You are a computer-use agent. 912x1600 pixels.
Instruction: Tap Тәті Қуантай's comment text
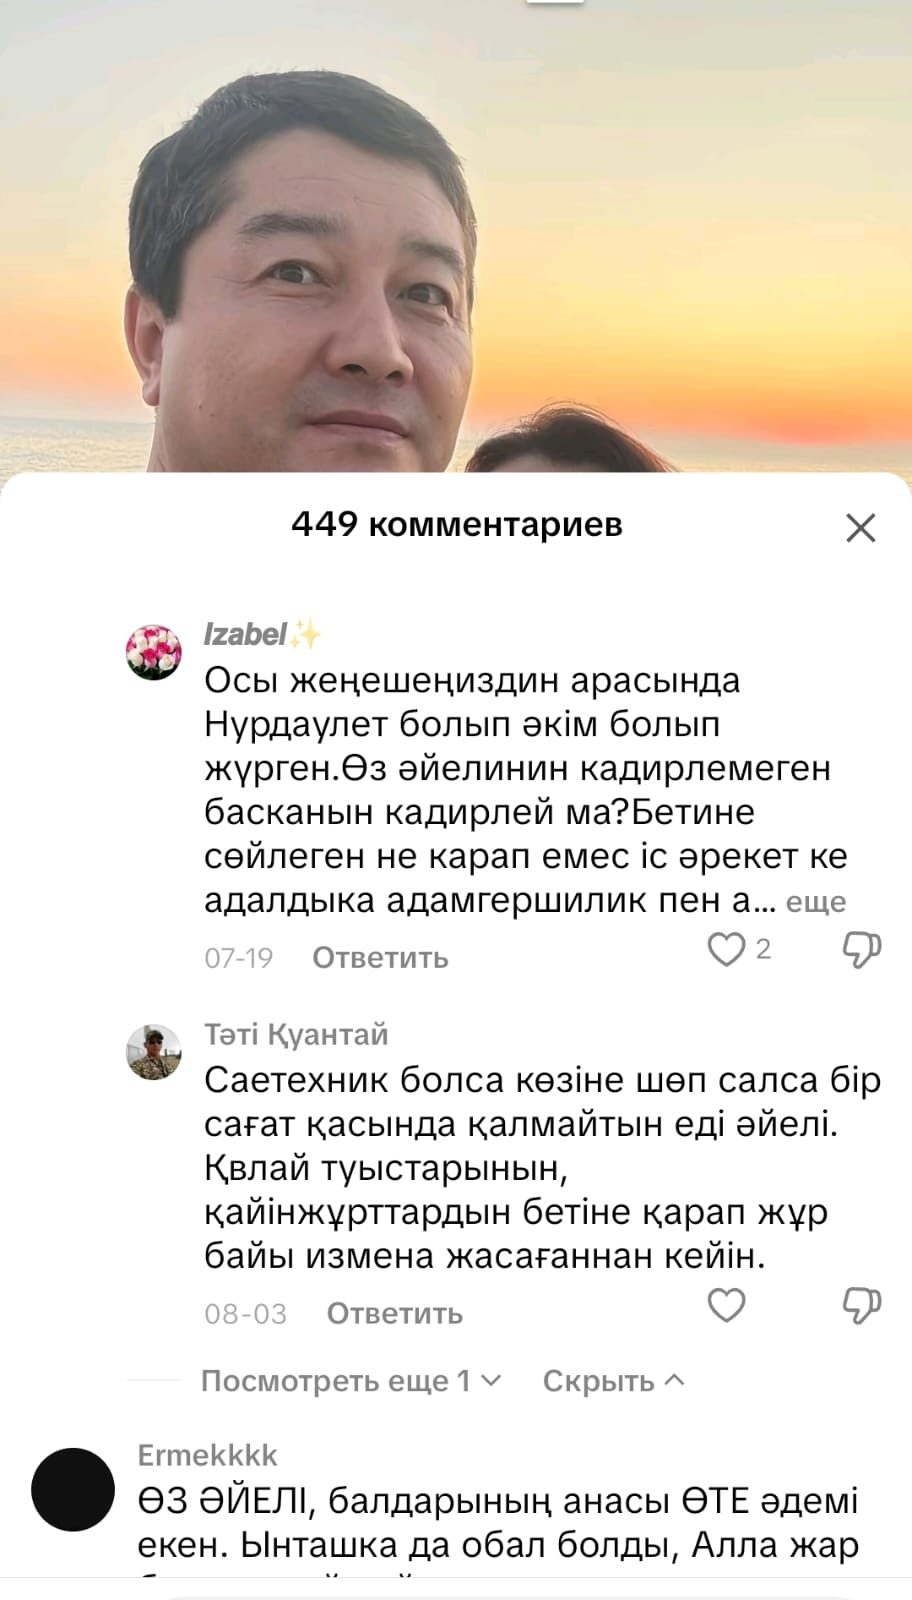pos(542,1168)
